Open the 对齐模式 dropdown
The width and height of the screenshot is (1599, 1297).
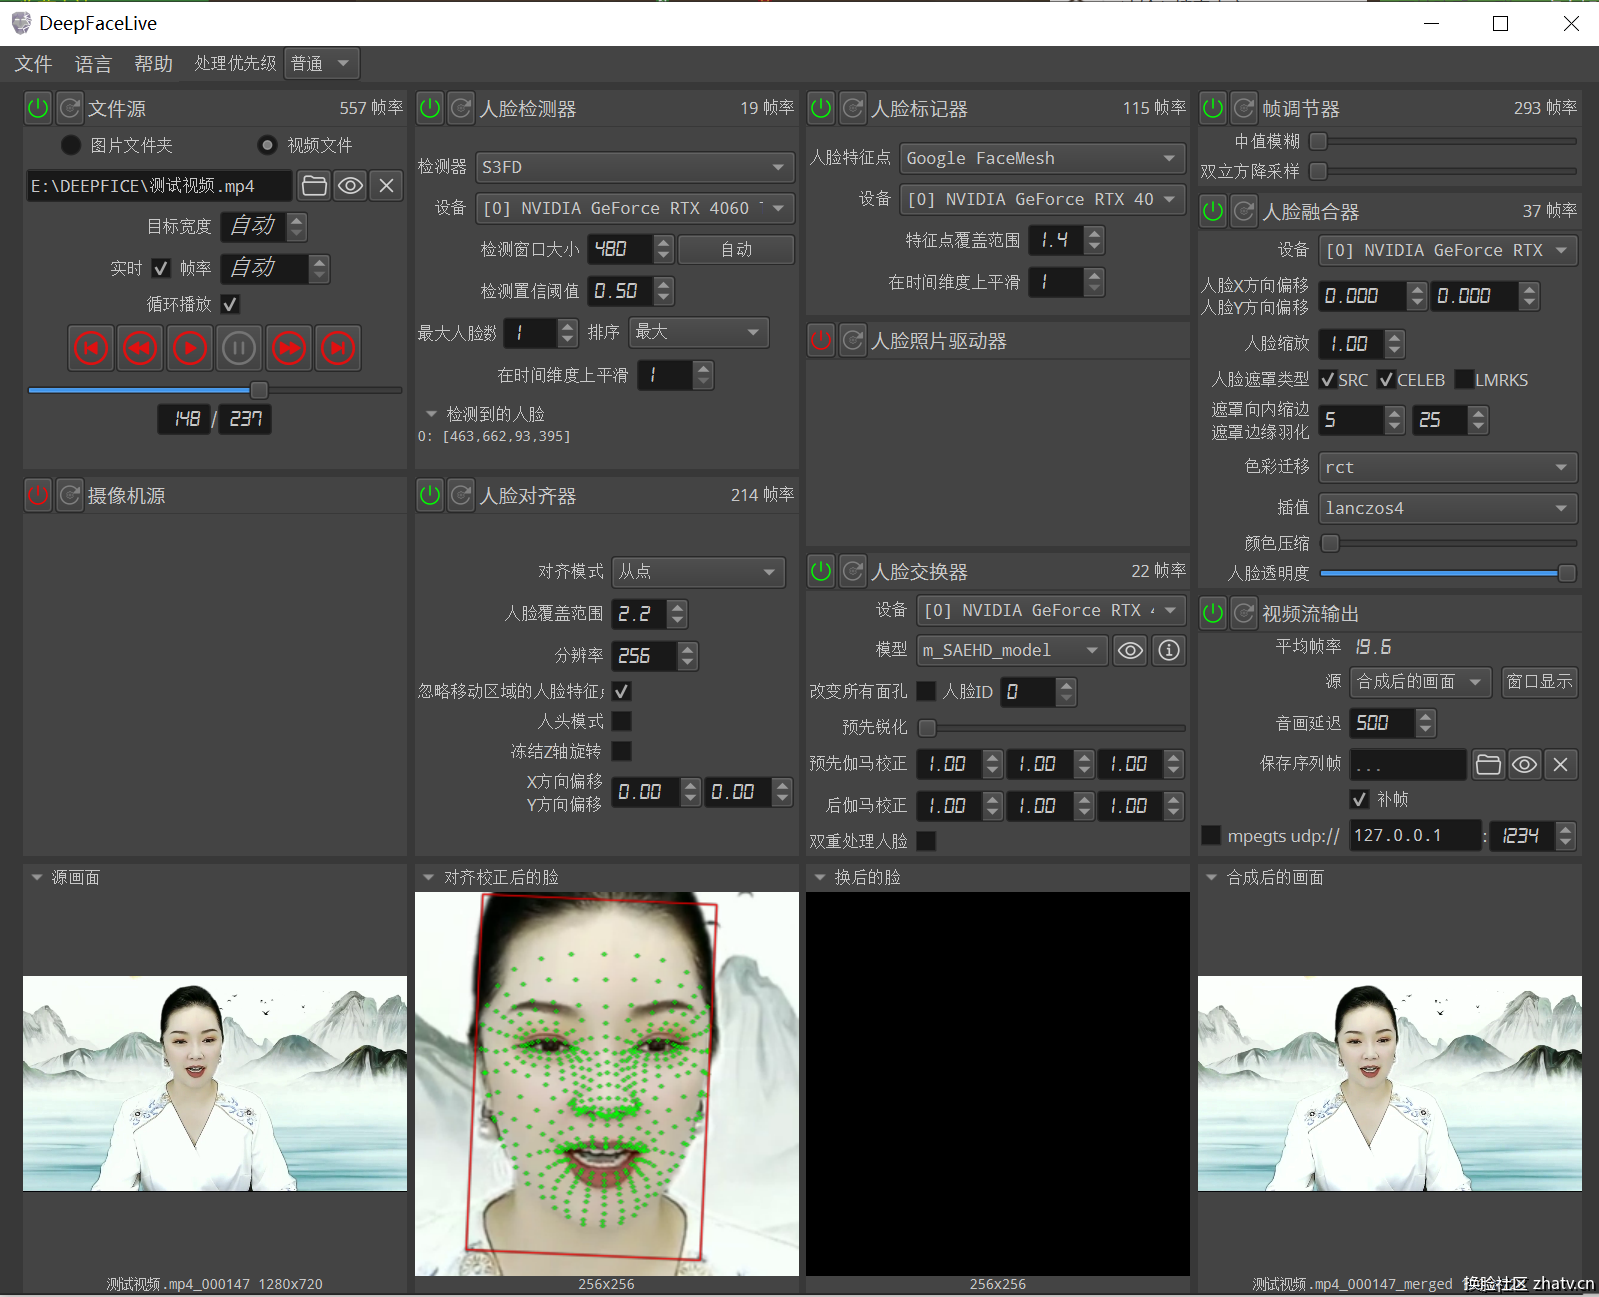[x=697, y=572]
